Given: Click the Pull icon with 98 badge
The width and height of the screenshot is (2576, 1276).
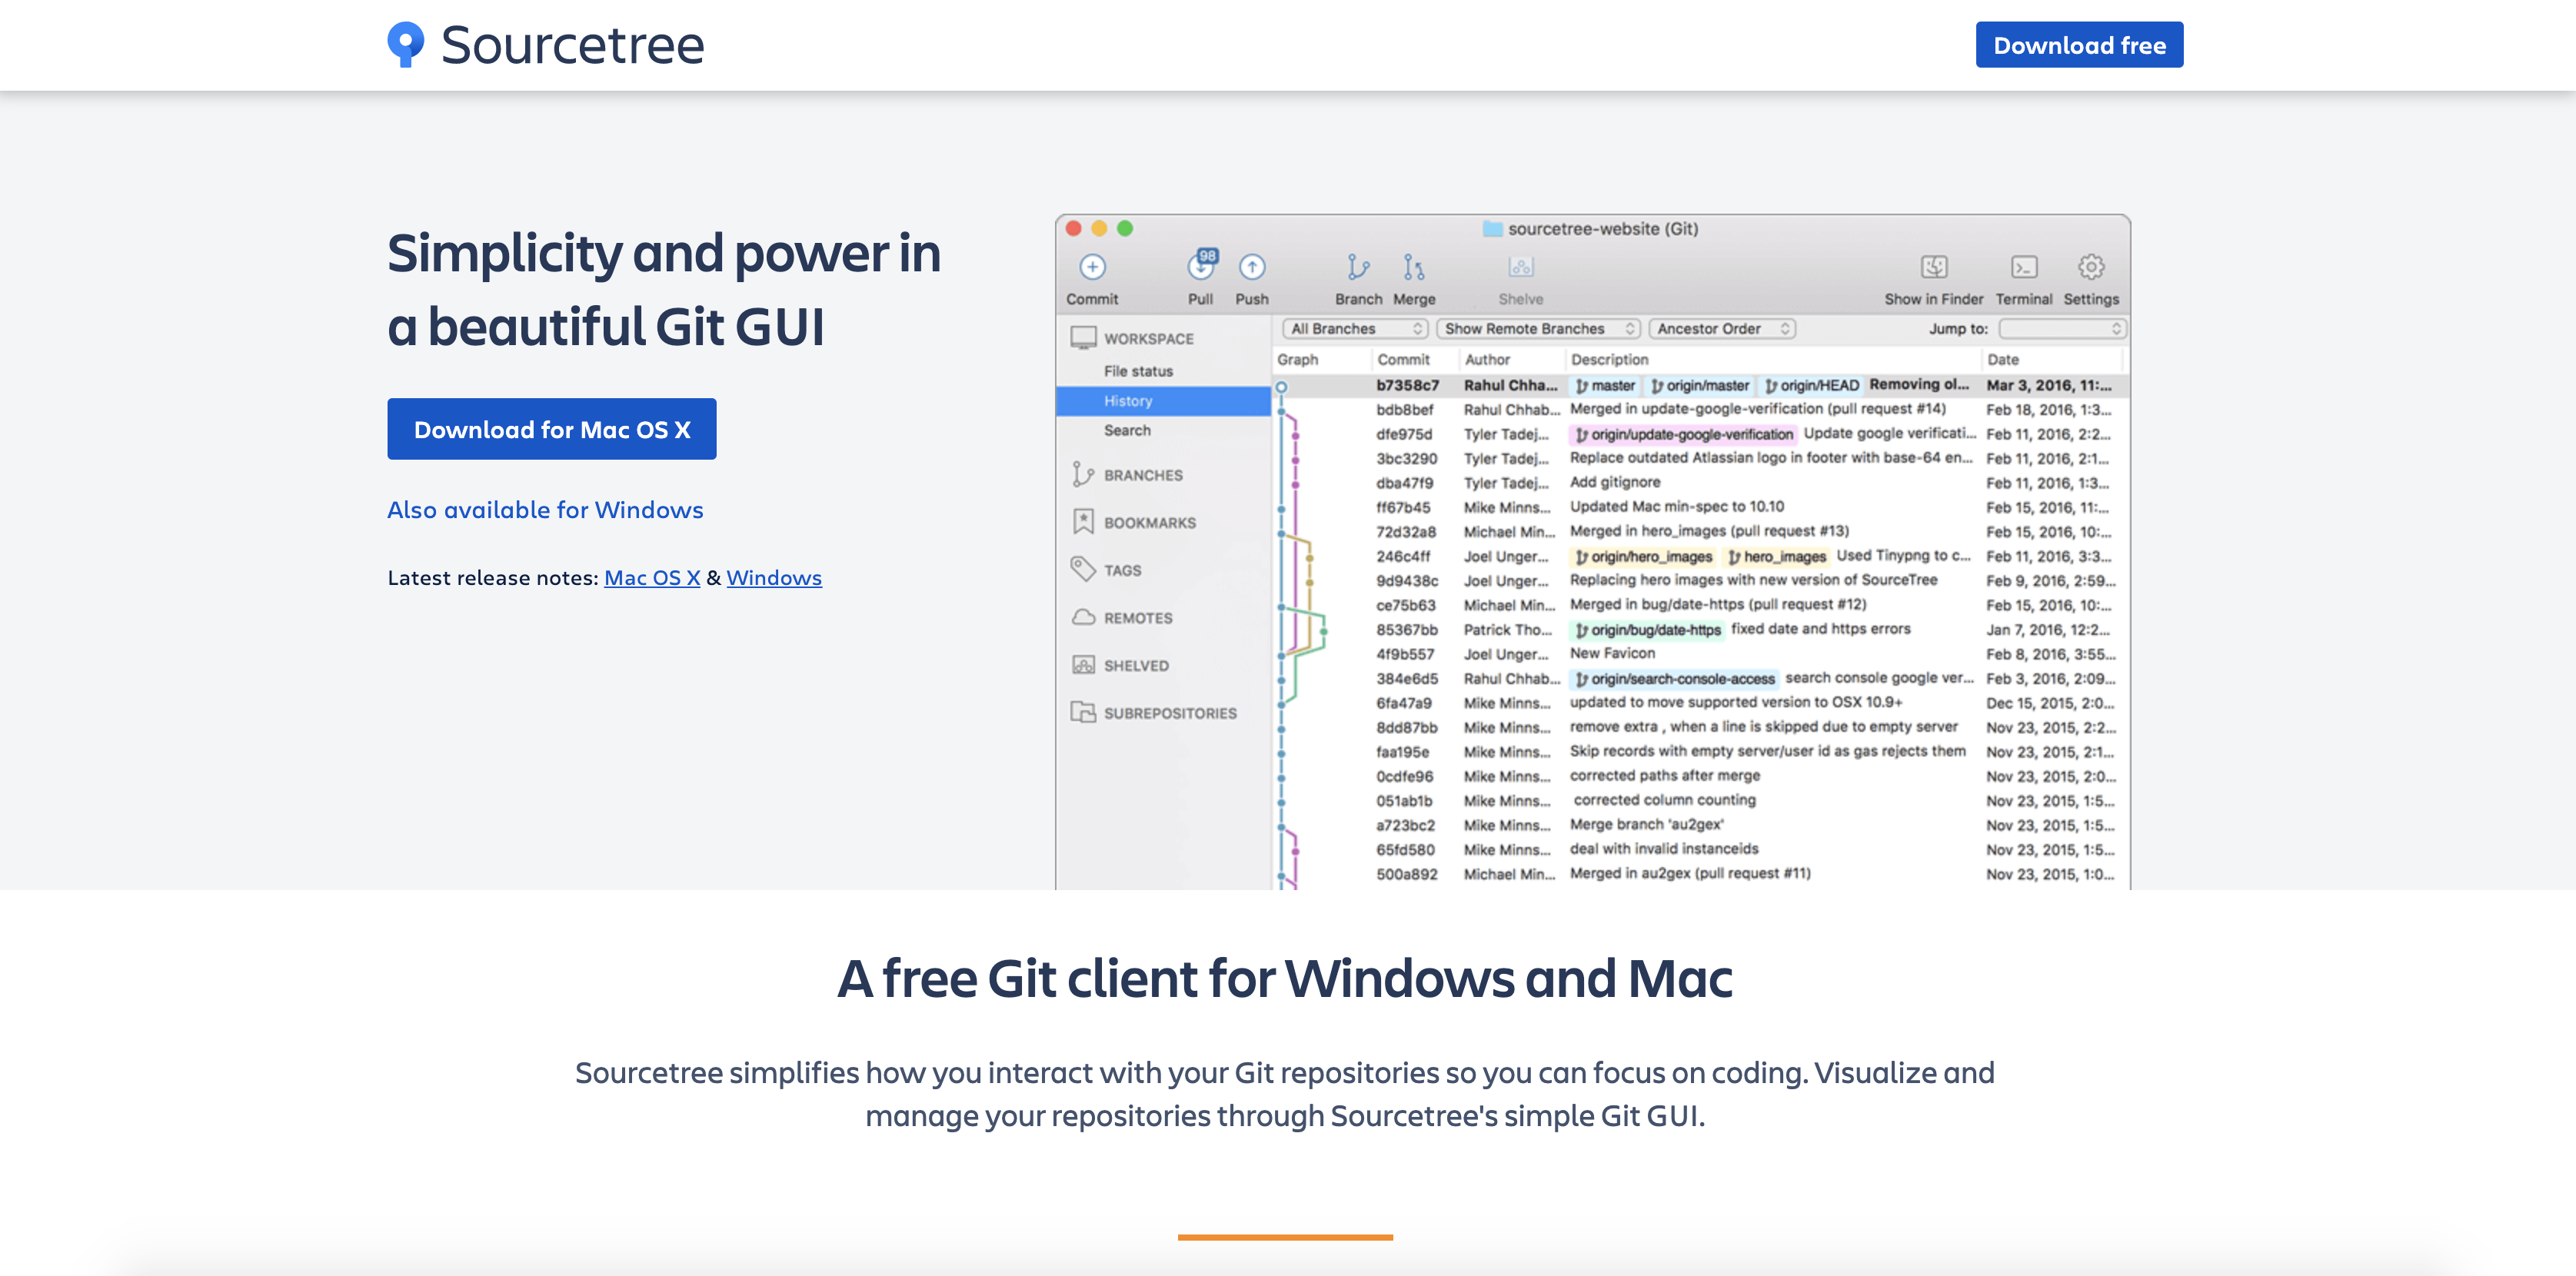Looking at the screenshot, I should (x=1201, y=265).
